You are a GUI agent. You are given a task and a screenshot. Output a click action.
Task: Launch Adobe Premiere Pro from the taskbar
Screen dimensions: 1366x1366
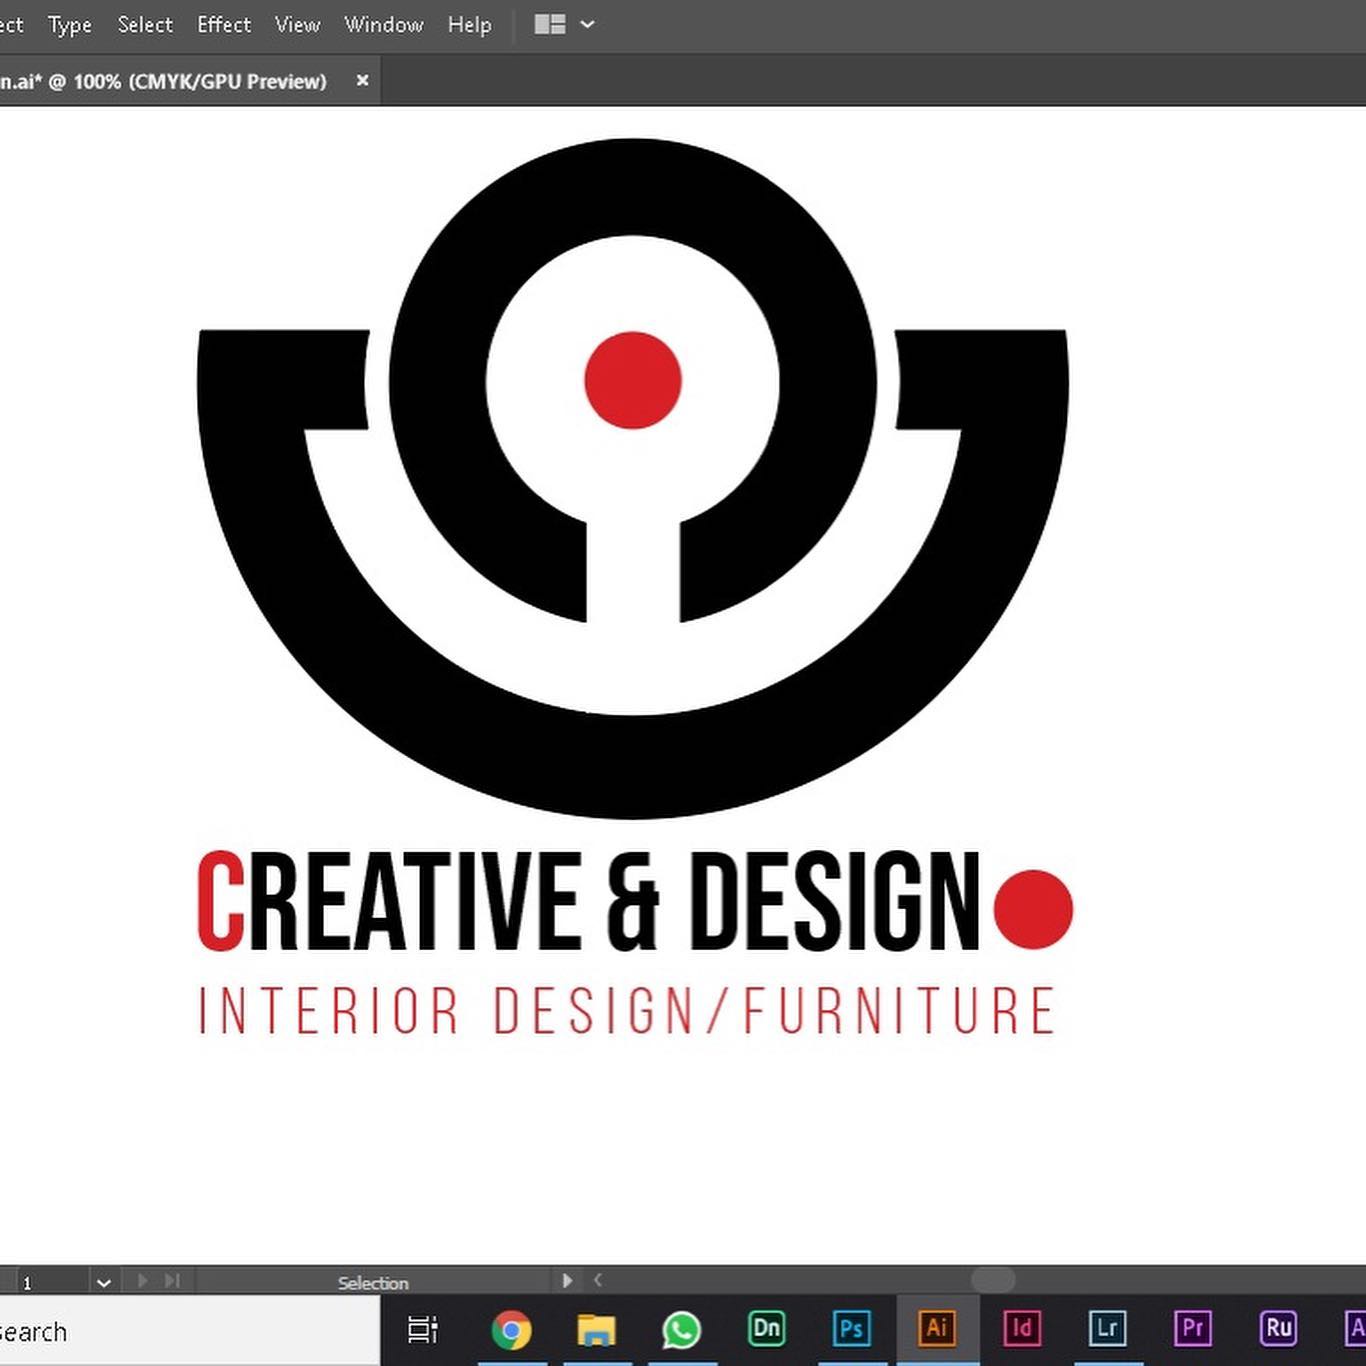pos(1193,1328)
